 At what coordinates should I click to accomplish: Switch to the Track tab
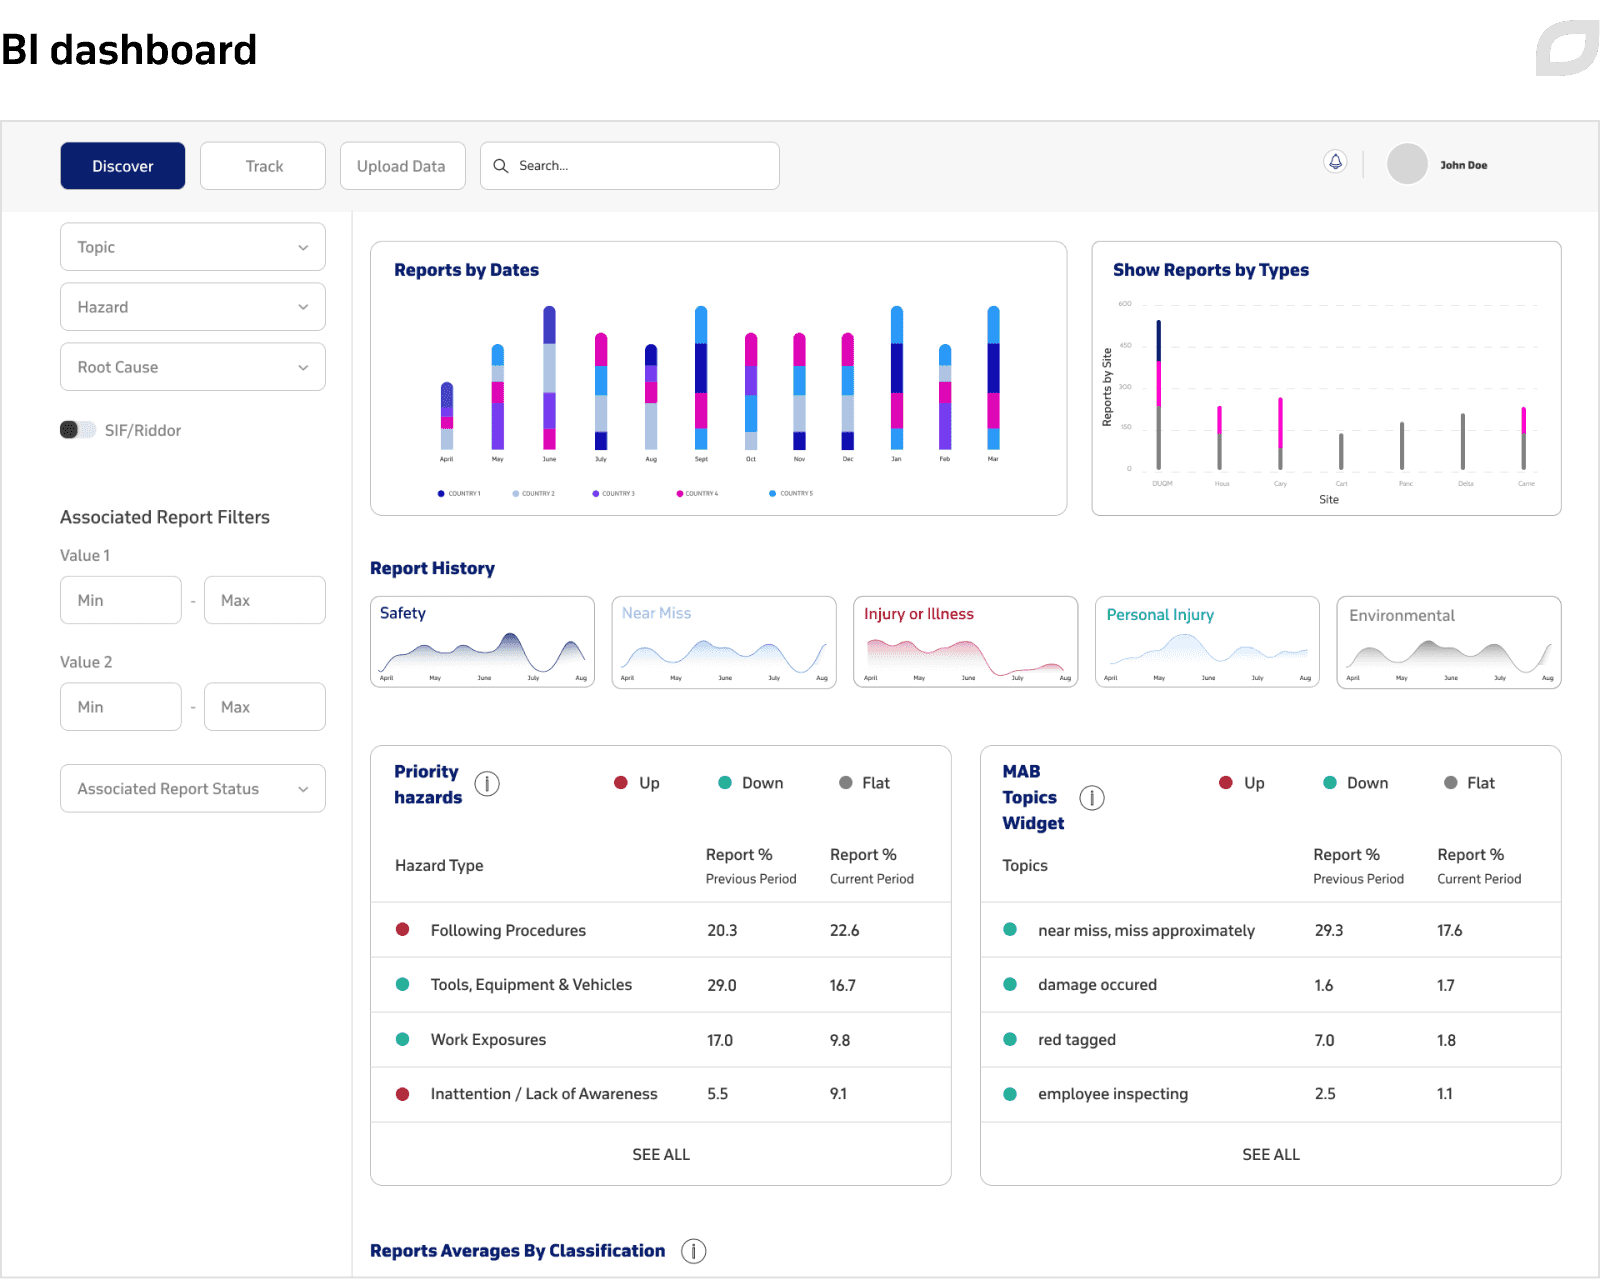(263, 166)
